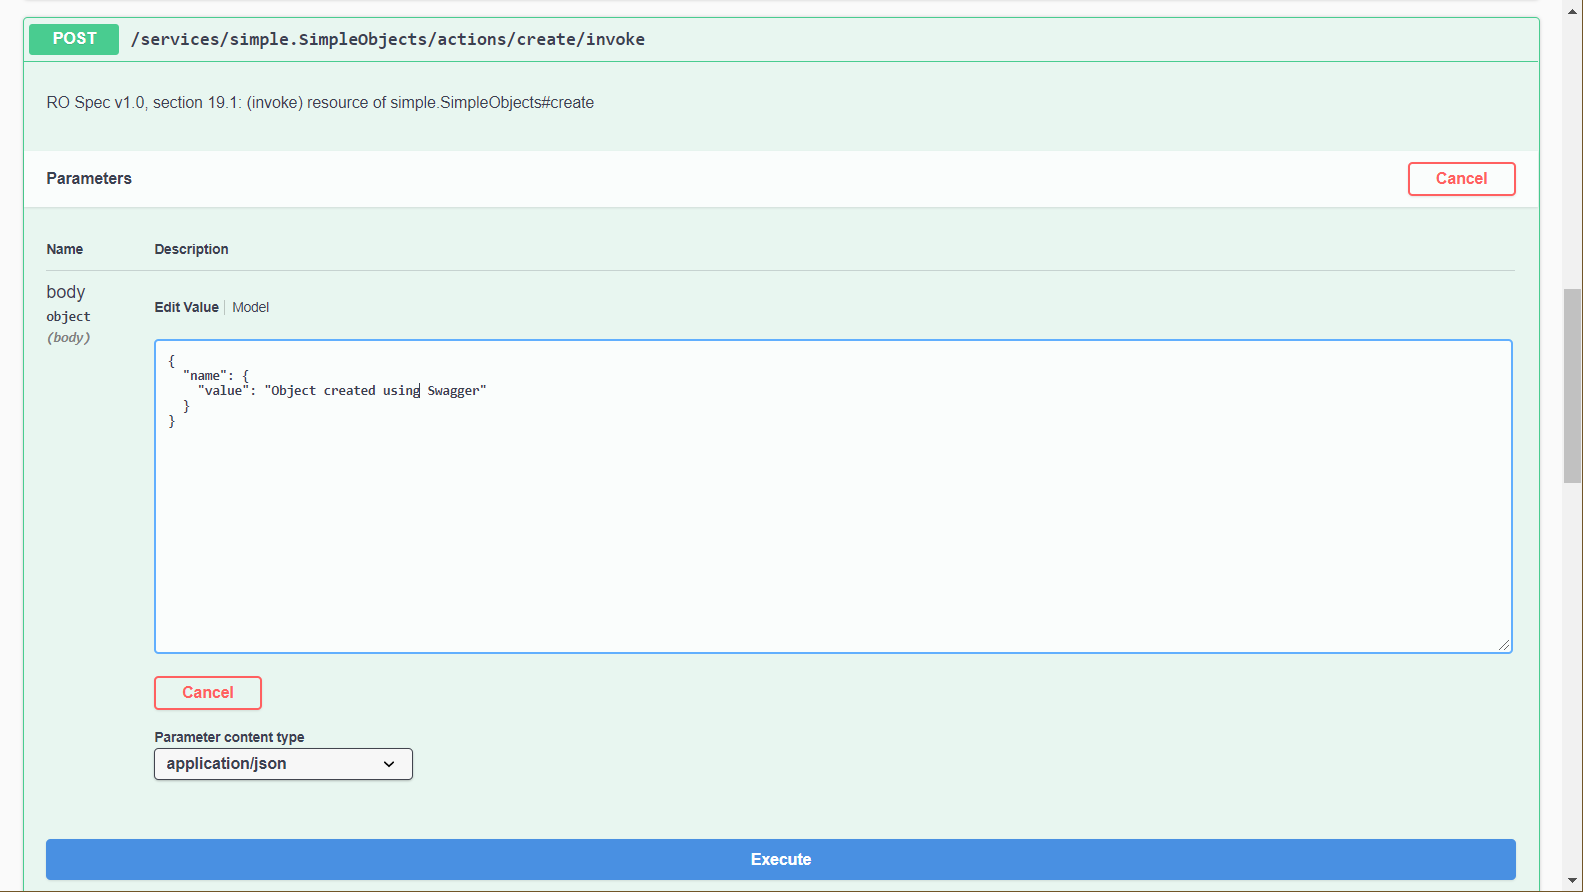Click Cancel below the body editor
The height and width of the screenshot is (892, 1583).
coord(207,693)
